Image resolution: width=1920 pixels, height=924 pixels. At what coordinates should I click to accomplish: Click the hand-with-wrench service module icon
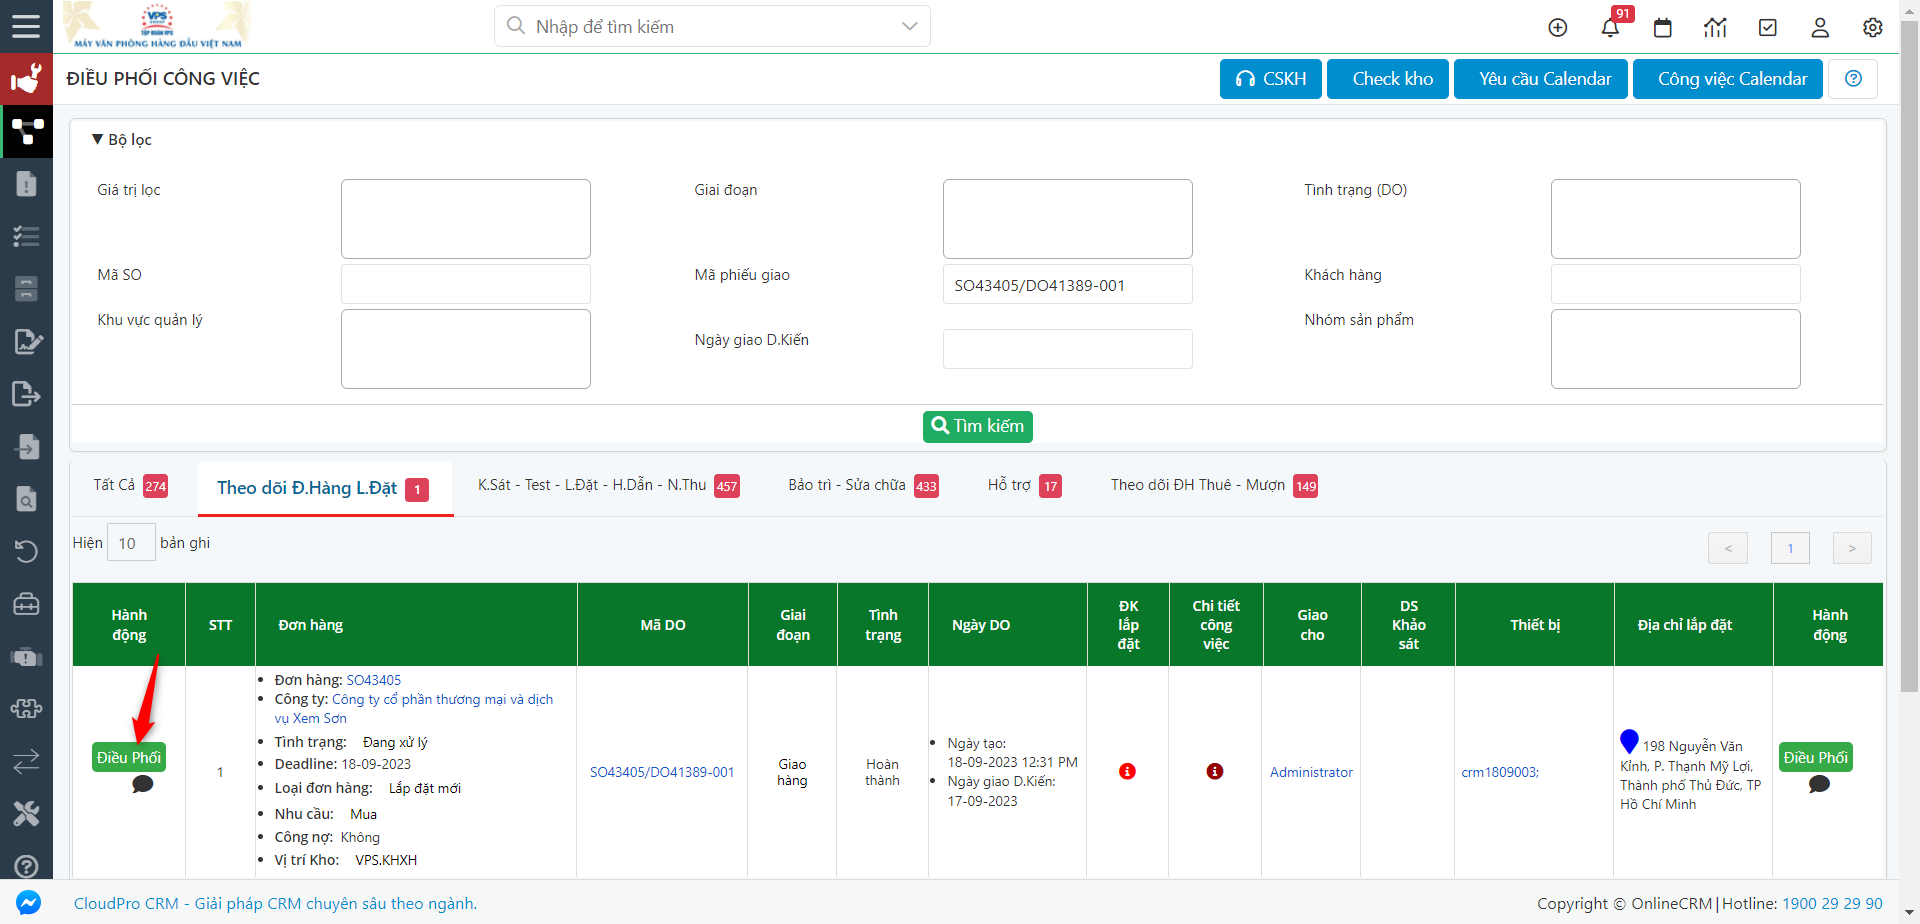click(x=26, y=78)
